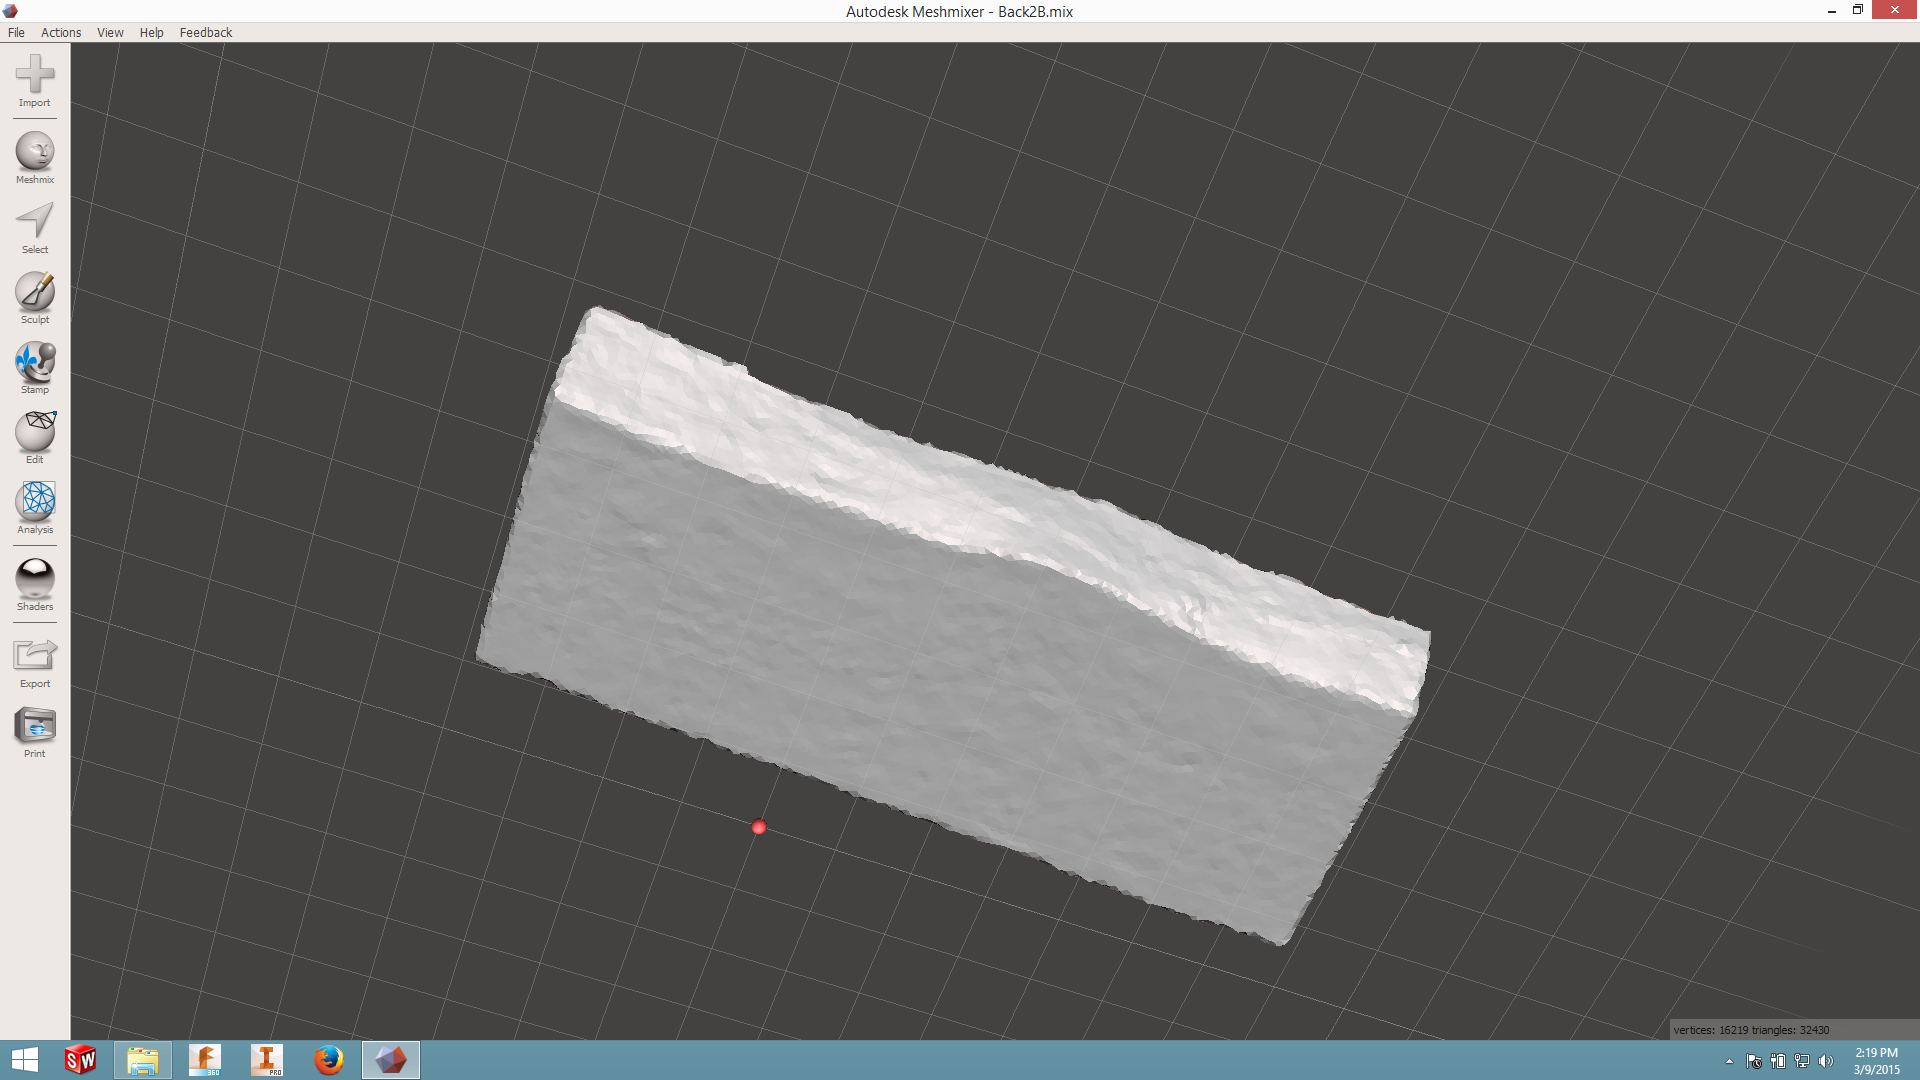Click the power status tray icon

(1778, 1061)
